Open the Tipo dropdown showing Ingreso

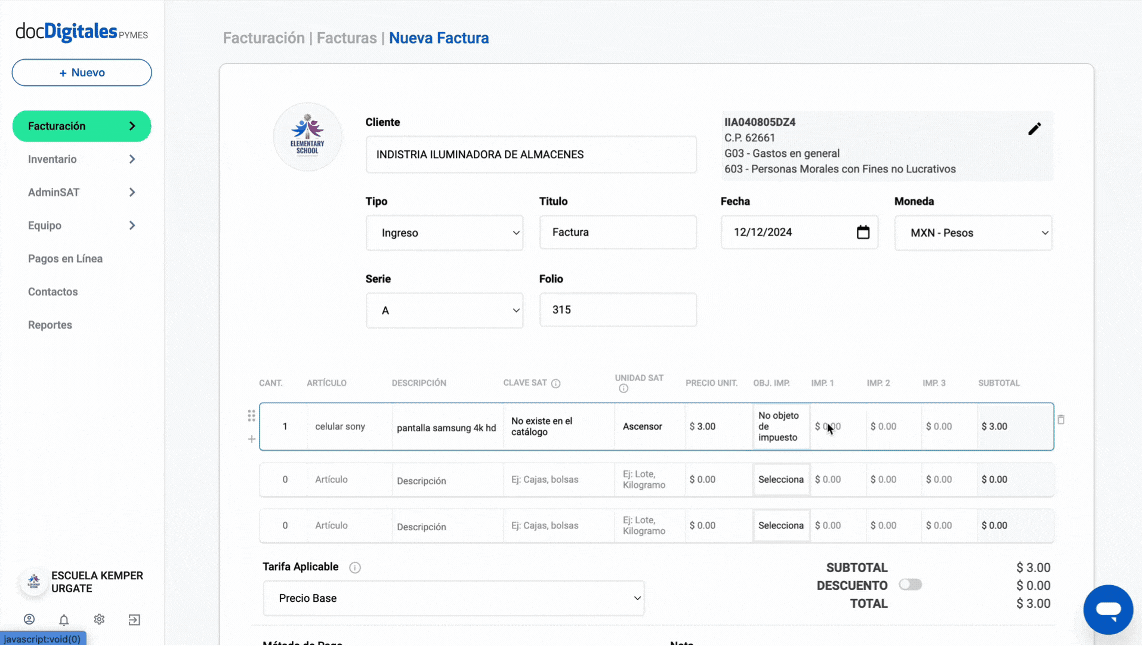tap(444, 233)
